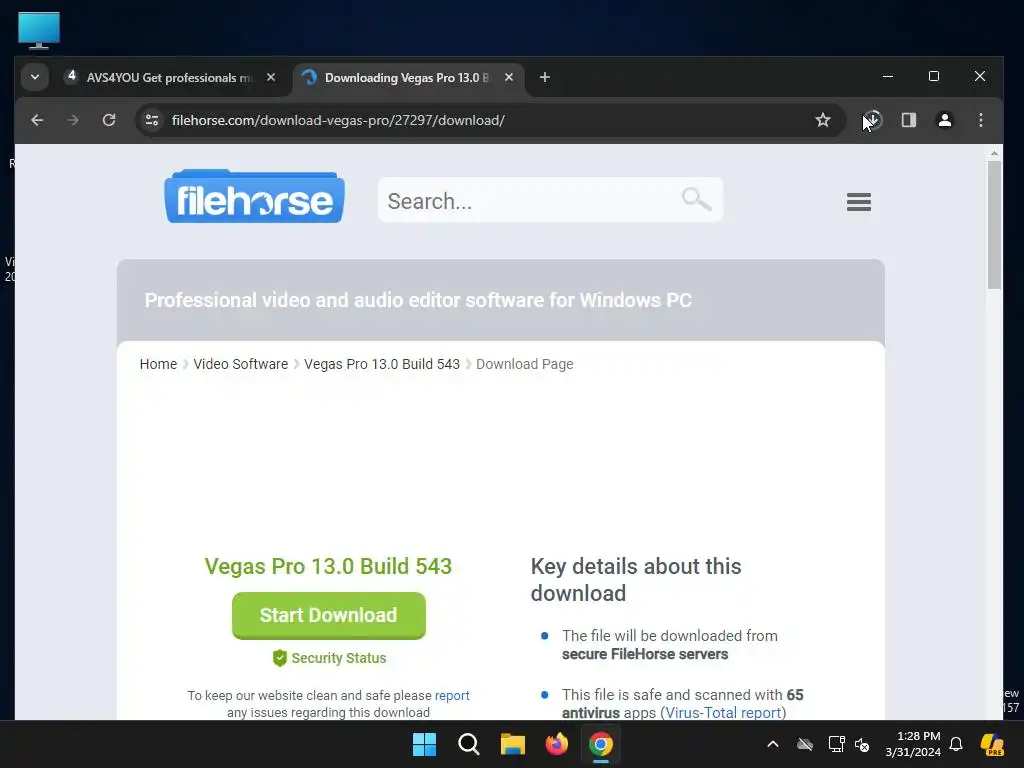This screenshot has height=768, width=1024.
Task: Open Chrome downloads icon in toolbar
Action: click(873, 120)
